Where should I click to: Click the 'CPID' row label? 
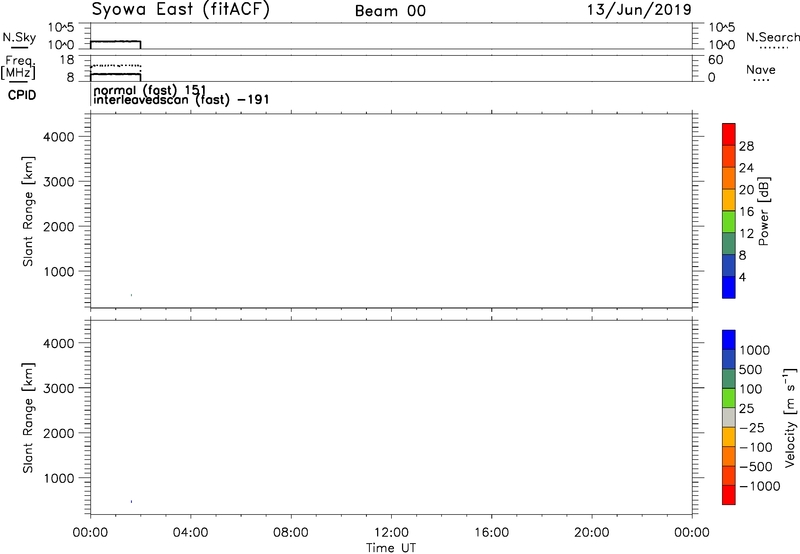[x=22, y=95]
